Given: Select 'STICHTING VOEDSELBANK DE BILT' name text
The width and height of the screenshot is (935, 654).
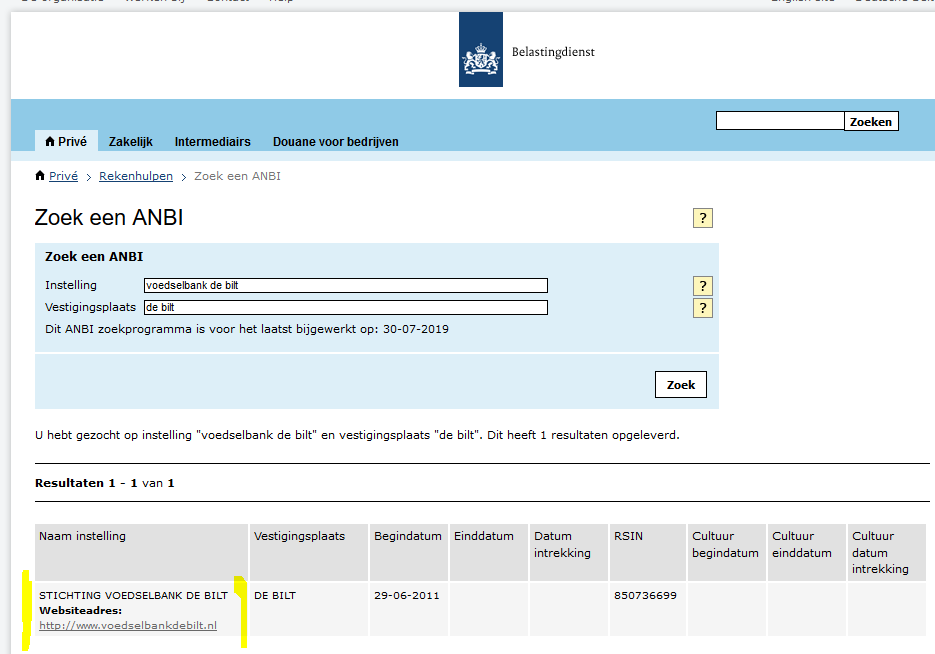Looking at the screenshot, I should [134, 595].
